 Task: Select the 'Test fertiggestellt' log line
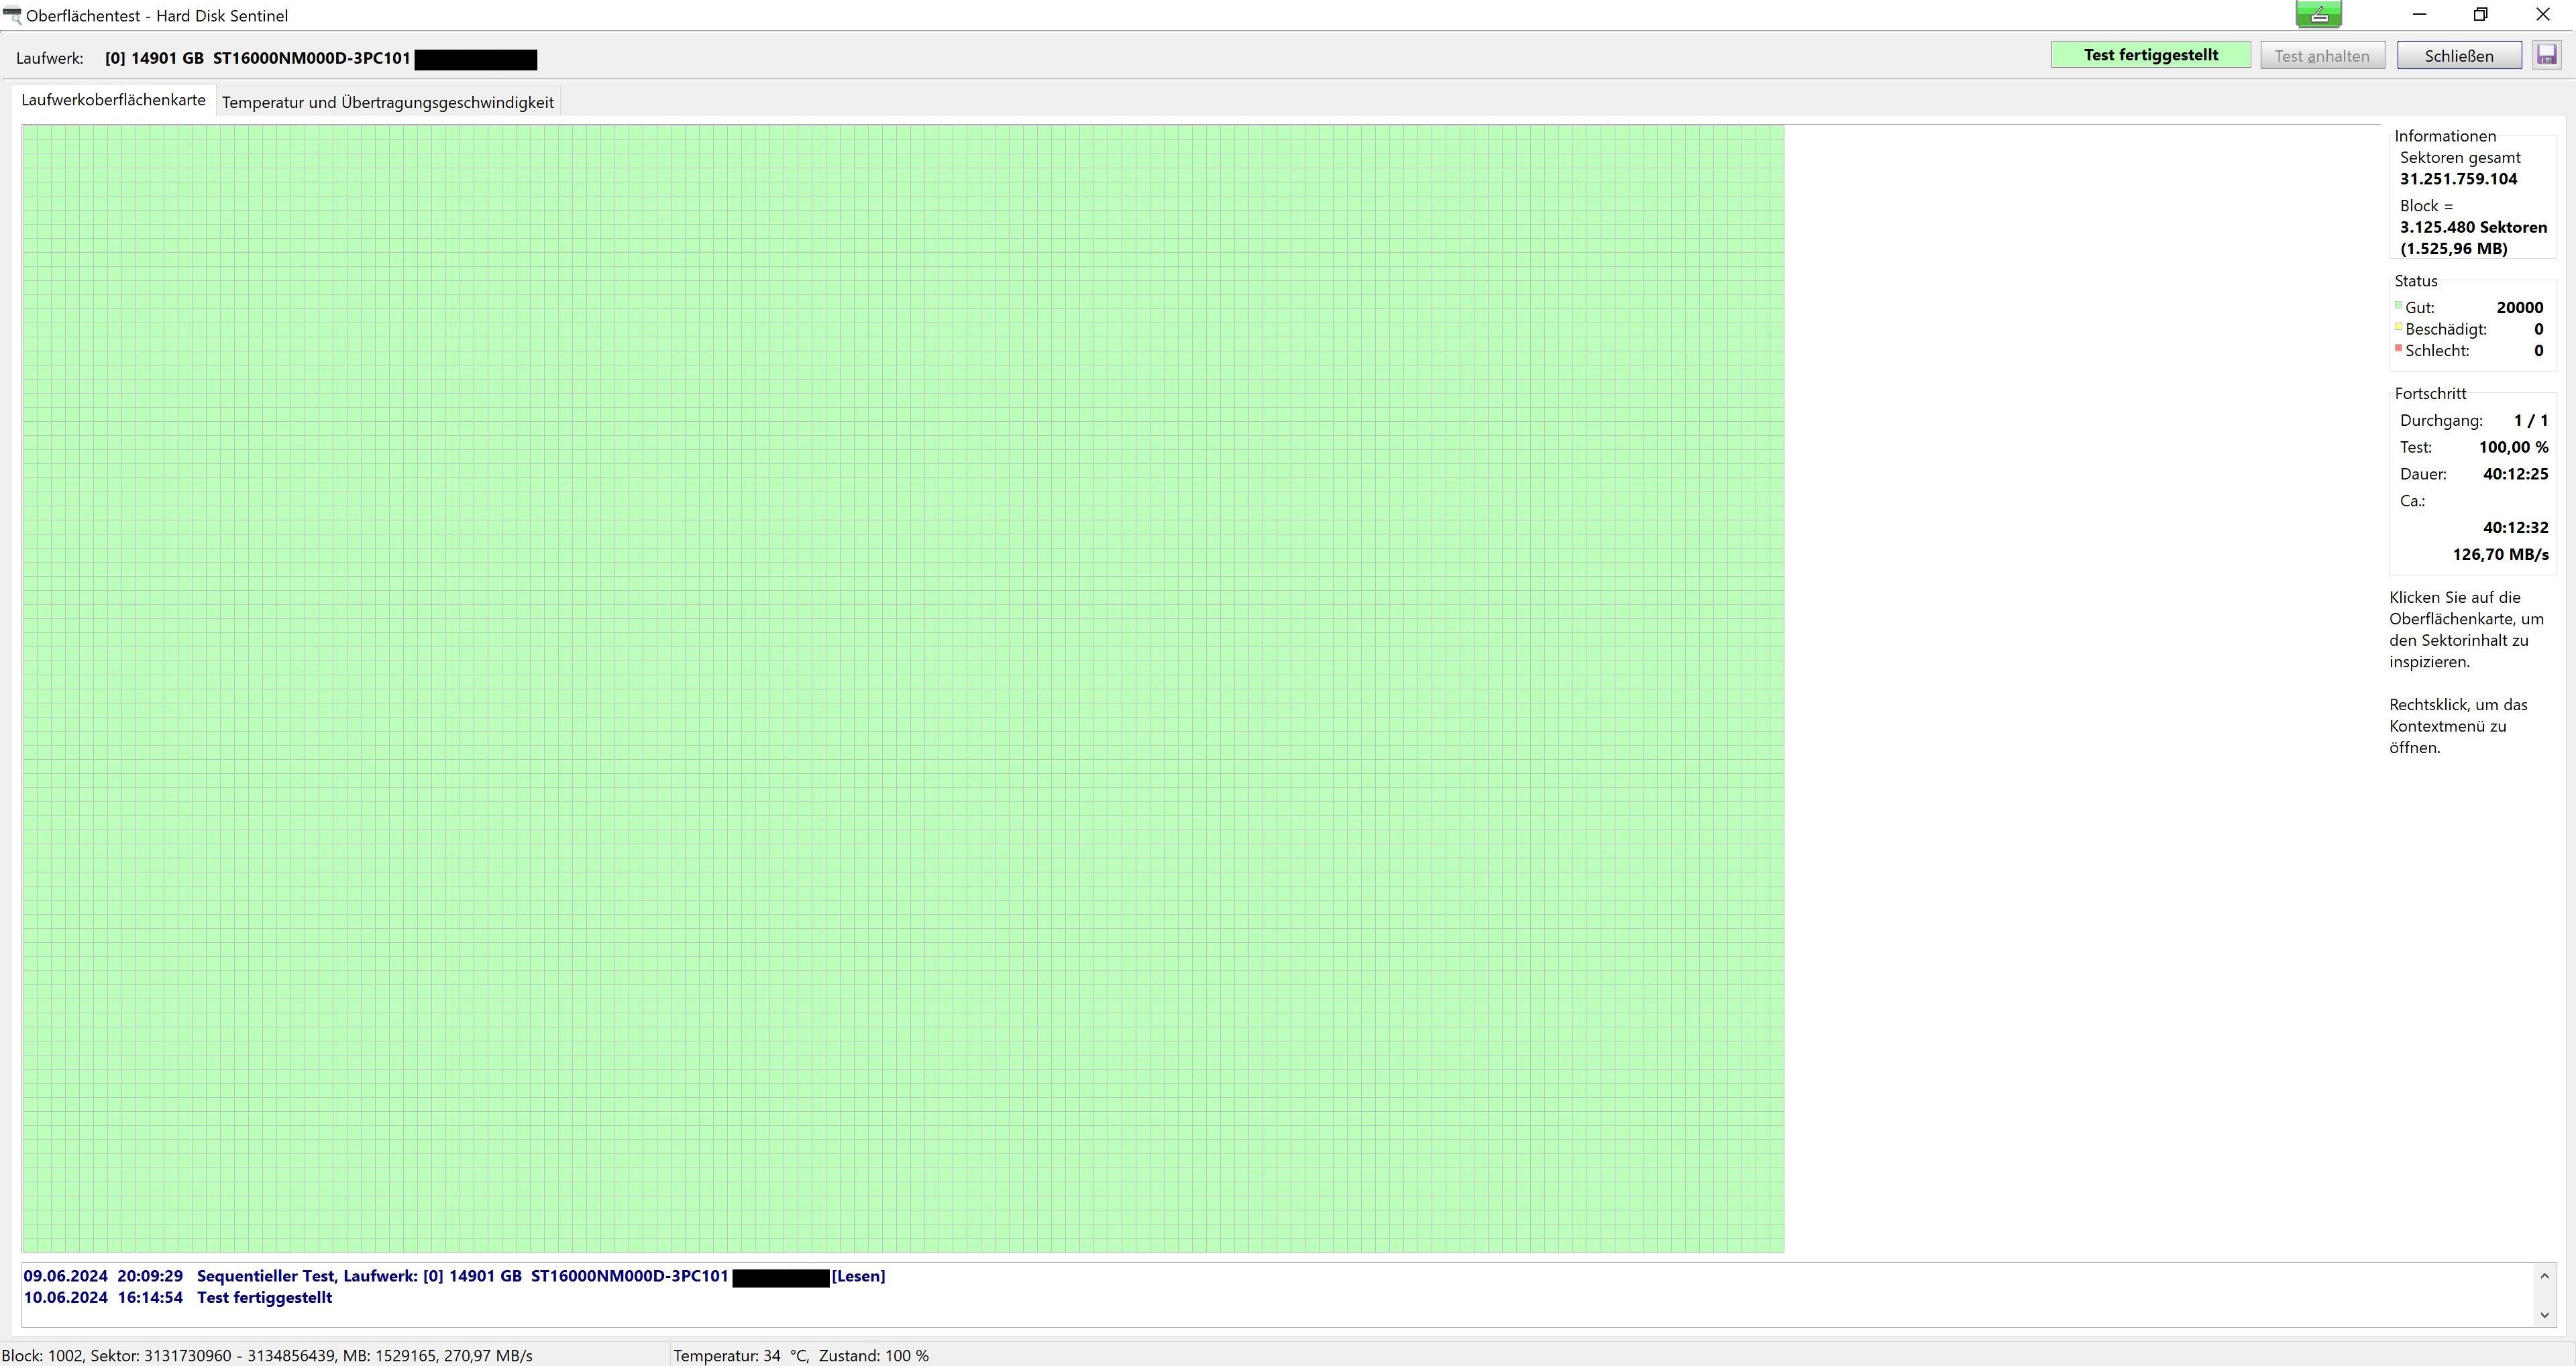click(264, 1298)
